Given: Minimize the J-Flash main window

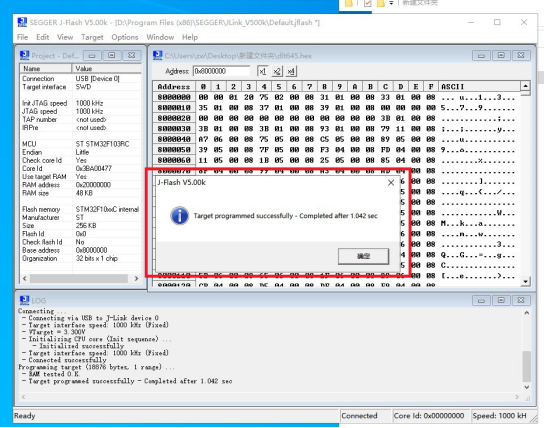Looking at the screenshot, I should [x=471, y=22].
